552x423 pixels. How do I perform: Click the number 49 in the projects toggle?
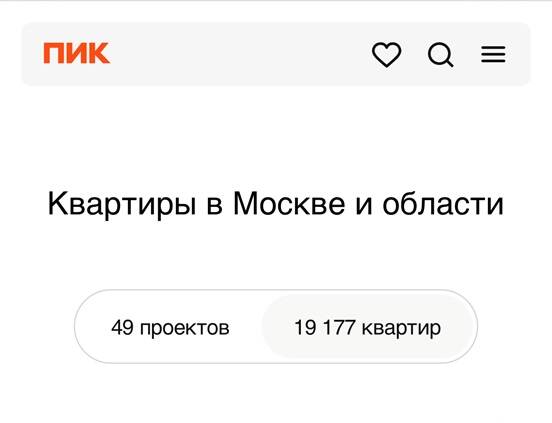[x=122, y=327]
